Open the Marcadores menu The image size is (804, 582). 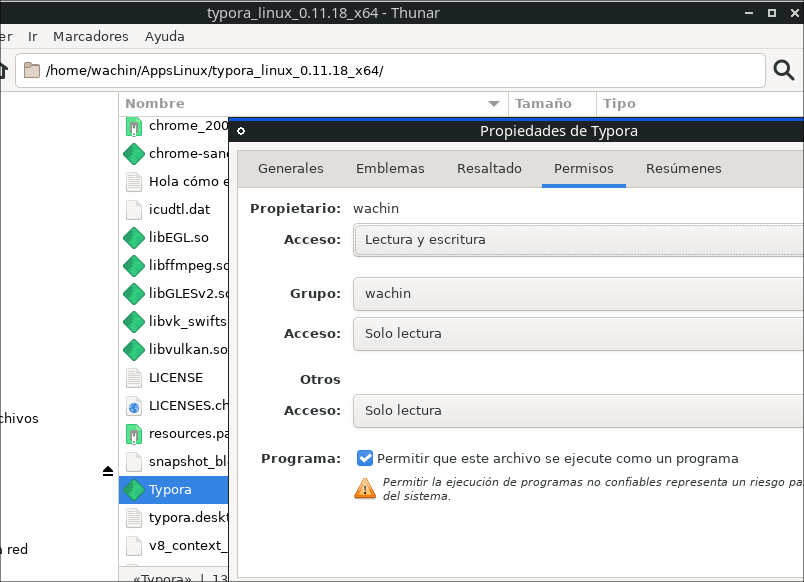tap(91, 37)
